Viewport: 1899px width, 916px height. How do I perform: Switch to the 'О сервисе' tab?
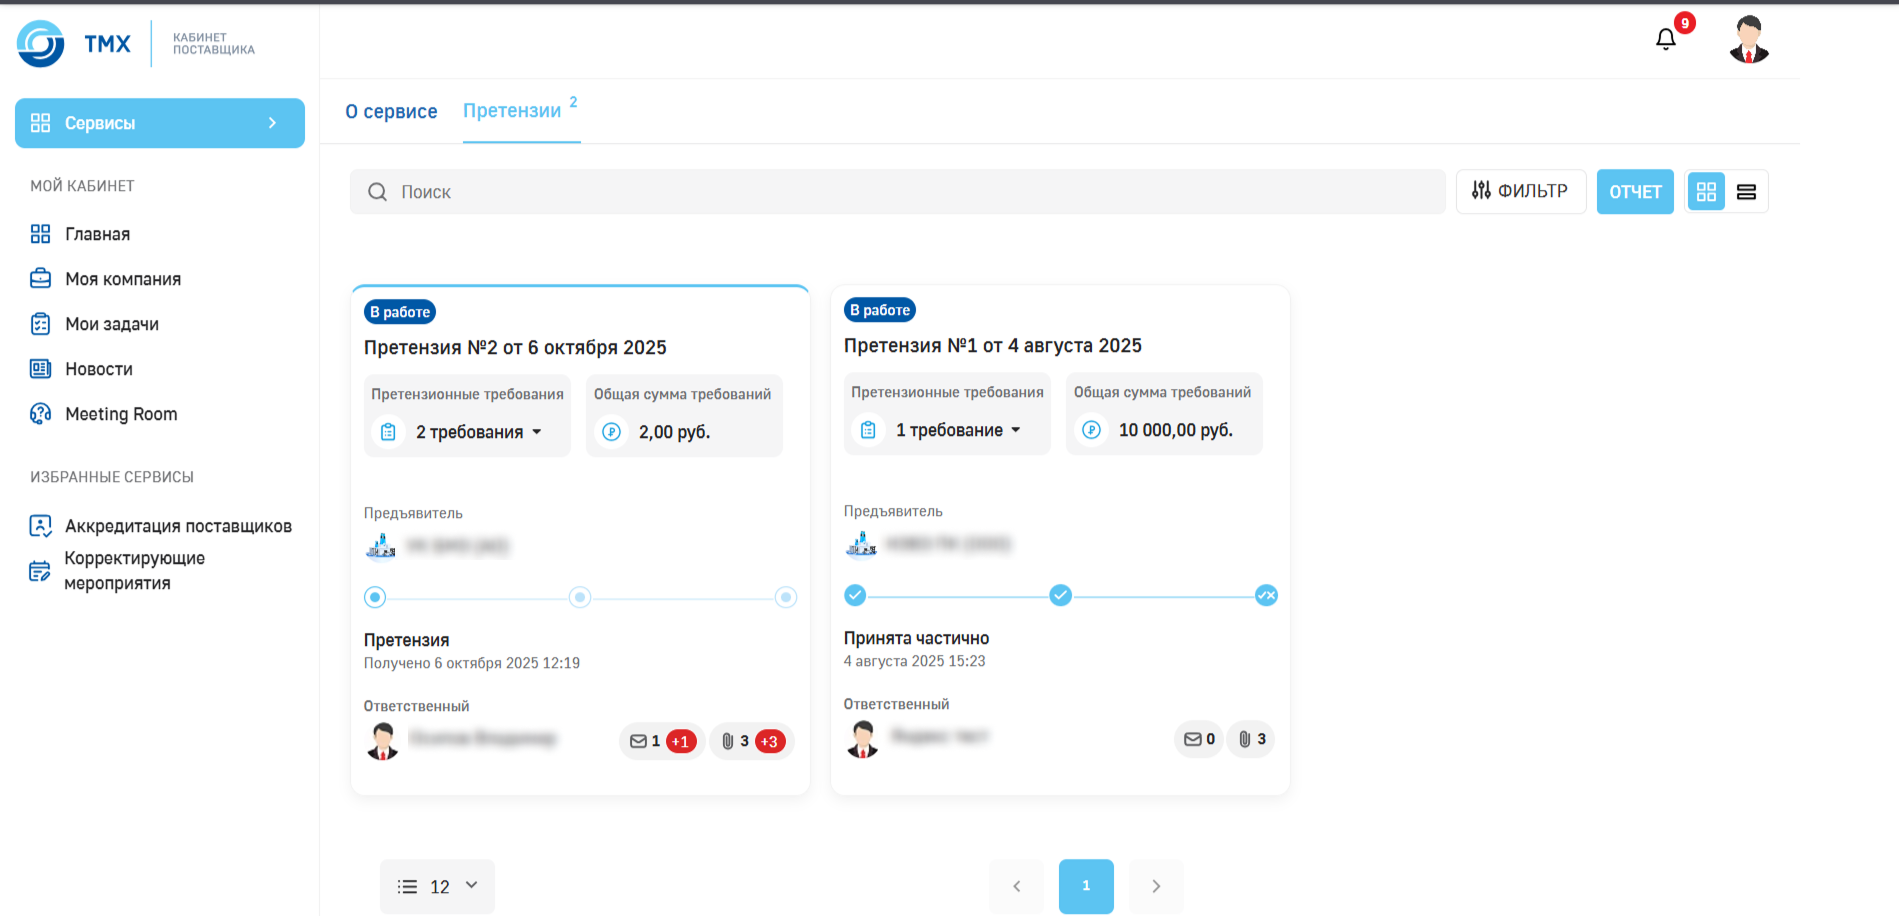click(x=391, y=111)
